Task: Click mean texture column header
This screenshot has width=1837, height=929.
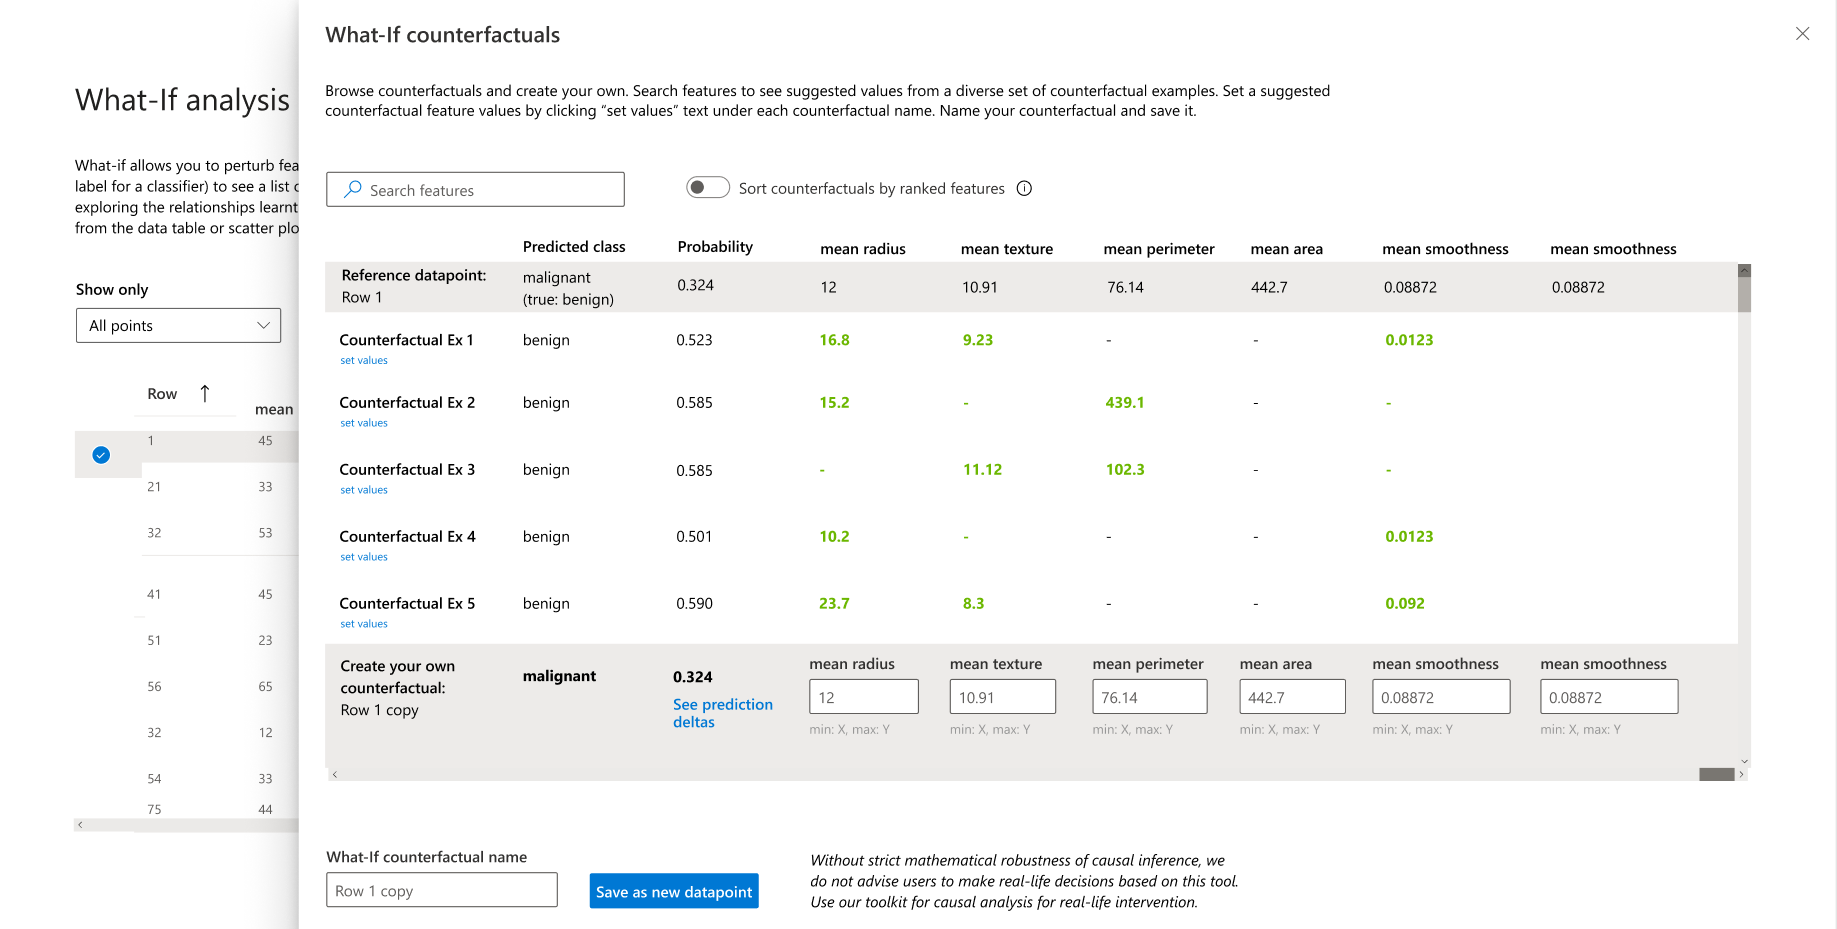Action: (1007, 249)
